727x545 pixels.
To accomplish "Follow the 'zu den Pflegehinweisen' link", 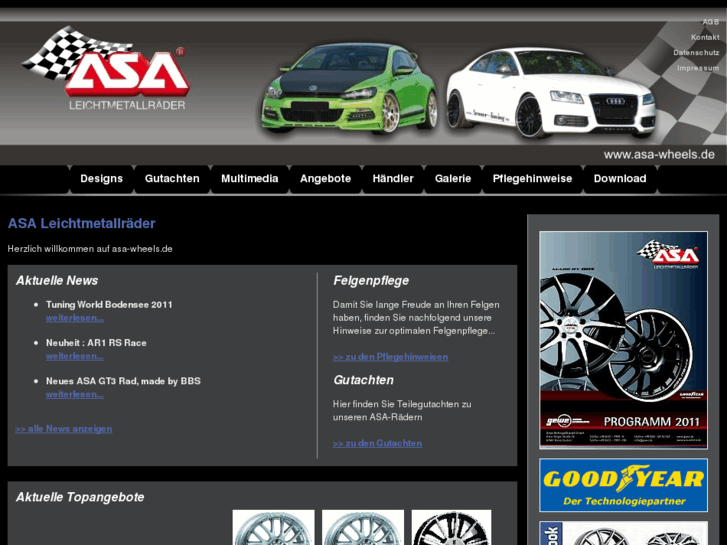I will (390, 357).
